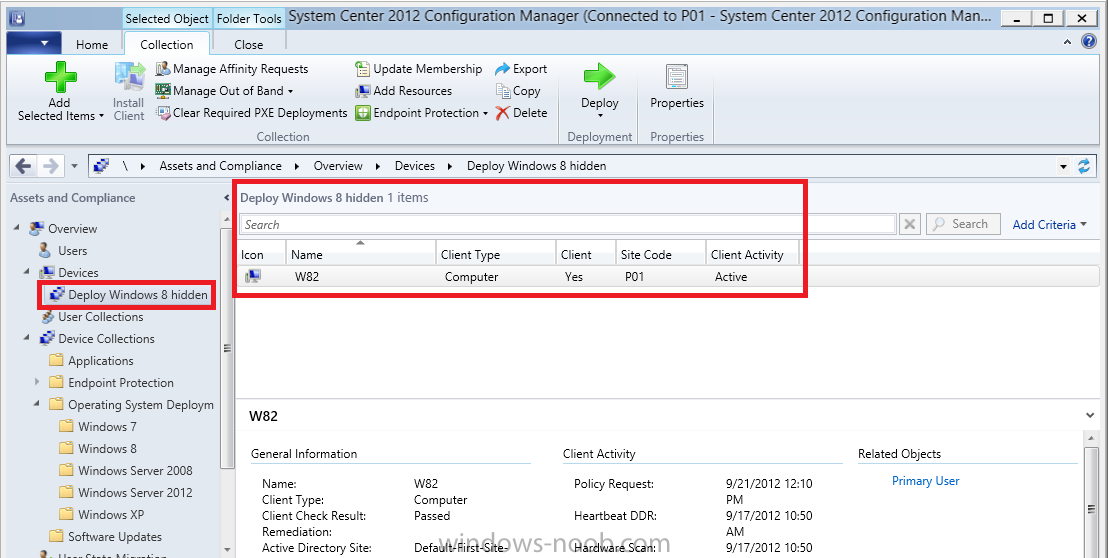This screenshot has height=558, width=1108.
Task: Click the Export command
Action: click(521, 69)
